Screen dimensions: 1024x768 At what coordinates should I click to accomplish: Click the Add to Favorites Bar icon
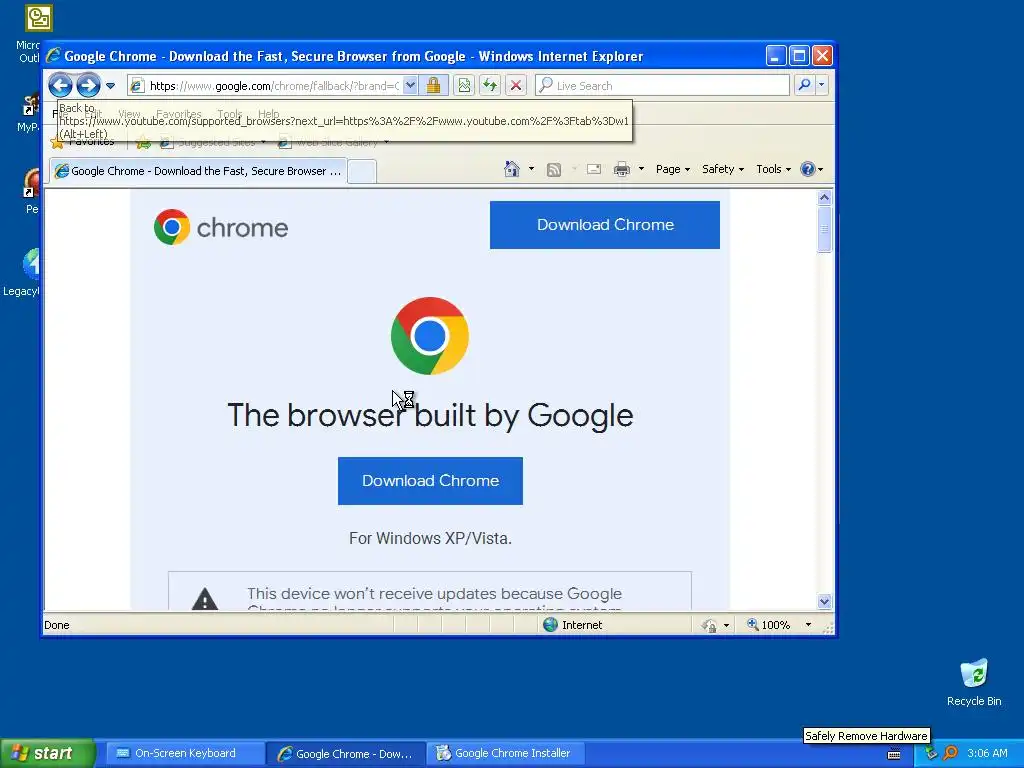(x=143, y=142)
